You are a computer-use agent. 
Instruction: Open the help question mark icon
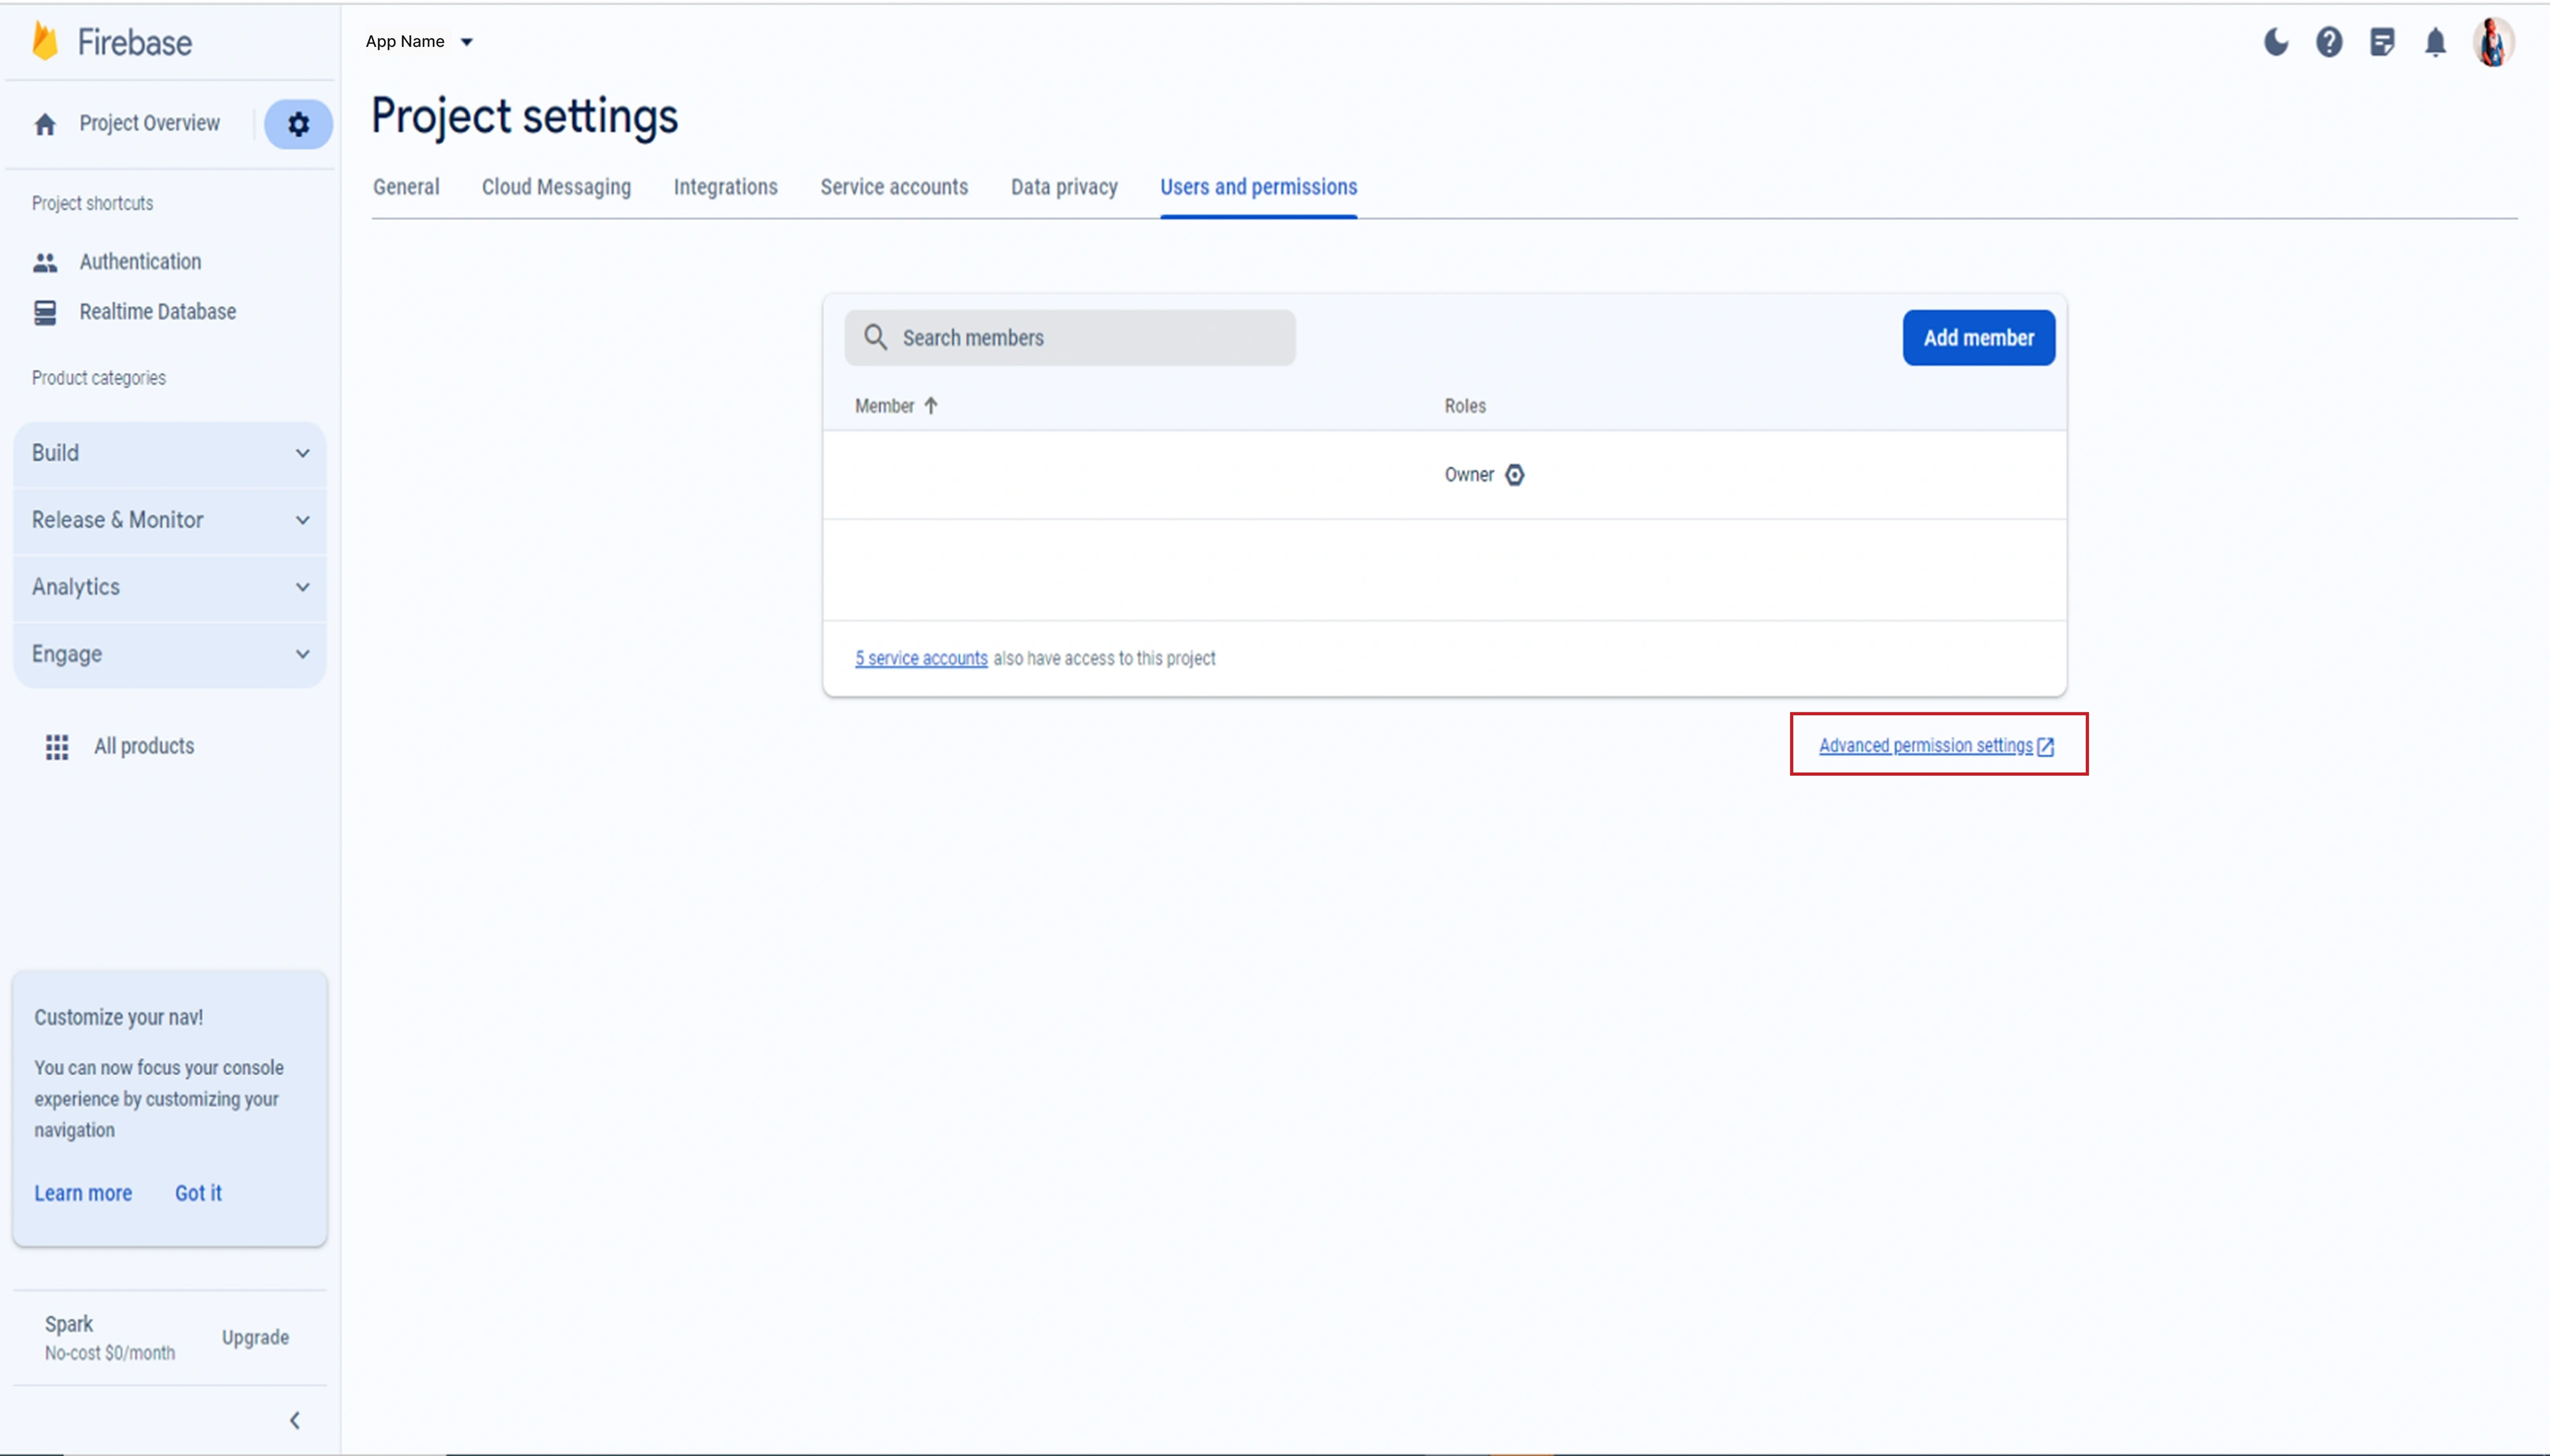click(2329, 42)
